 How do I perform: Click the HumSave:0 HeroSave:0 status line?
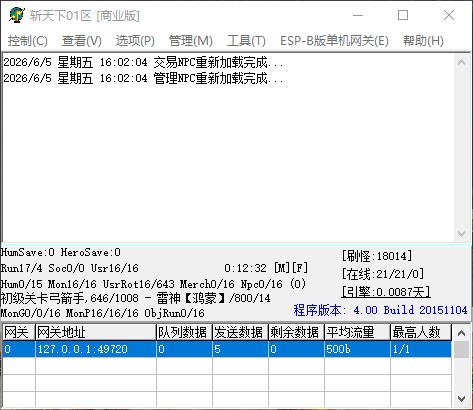tap(61, 252)
